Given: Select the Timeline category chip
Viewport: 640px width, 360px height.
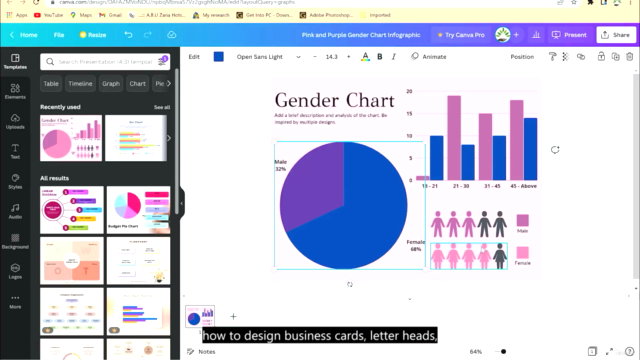Looking at the screenshot, I should click(x=80, y=84).
